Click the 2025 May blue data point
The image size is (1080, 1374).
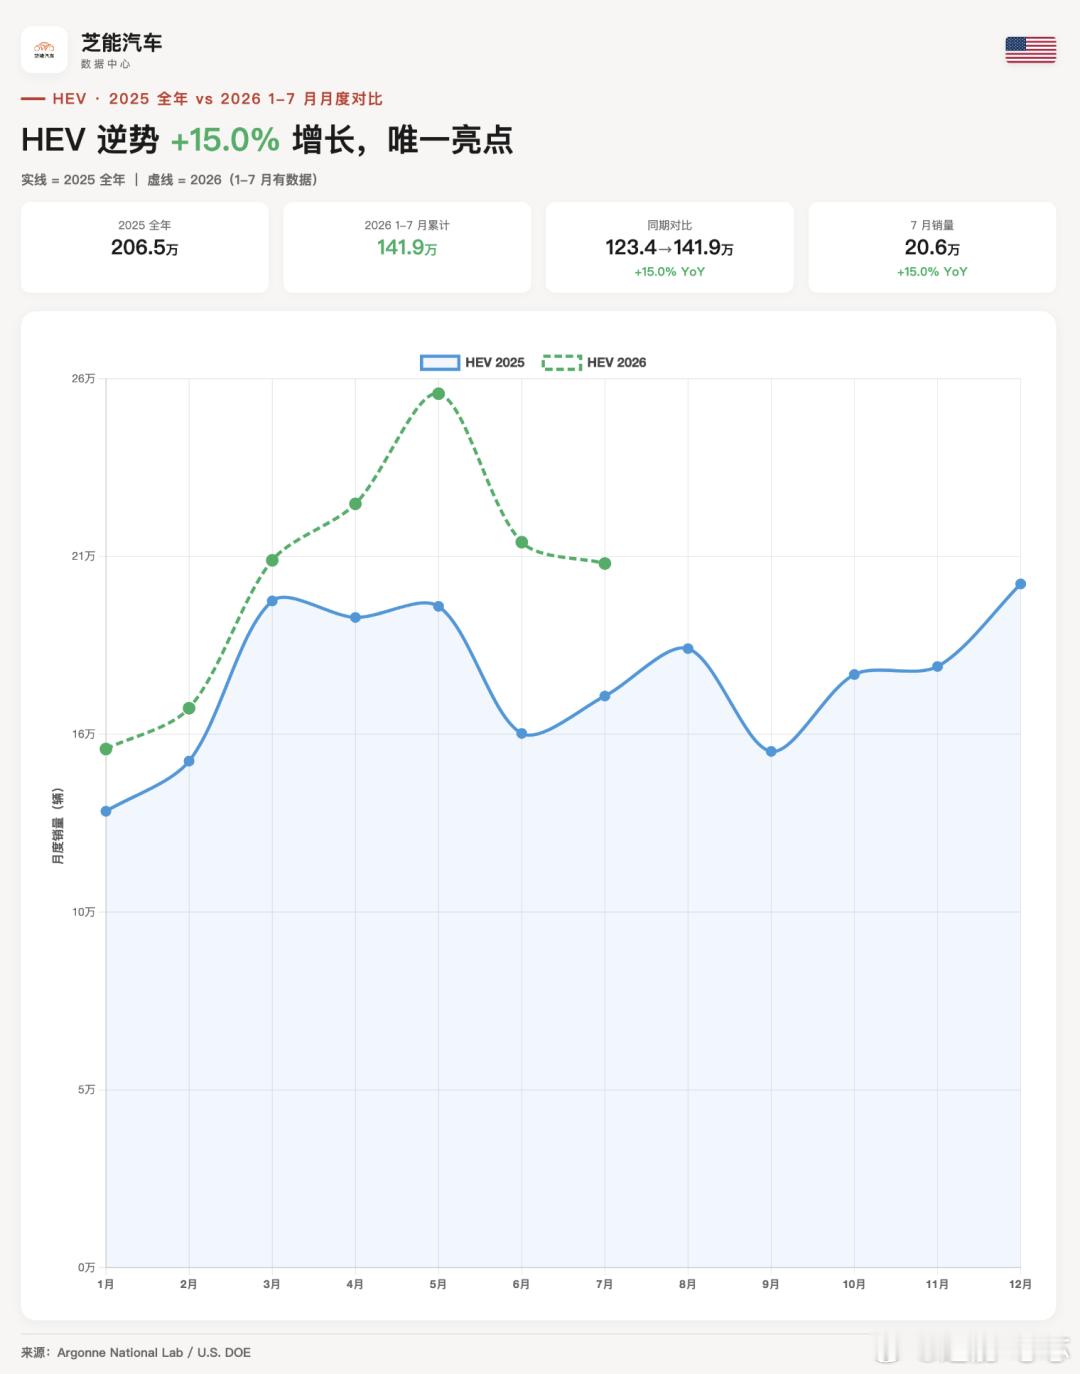(438, 606)
